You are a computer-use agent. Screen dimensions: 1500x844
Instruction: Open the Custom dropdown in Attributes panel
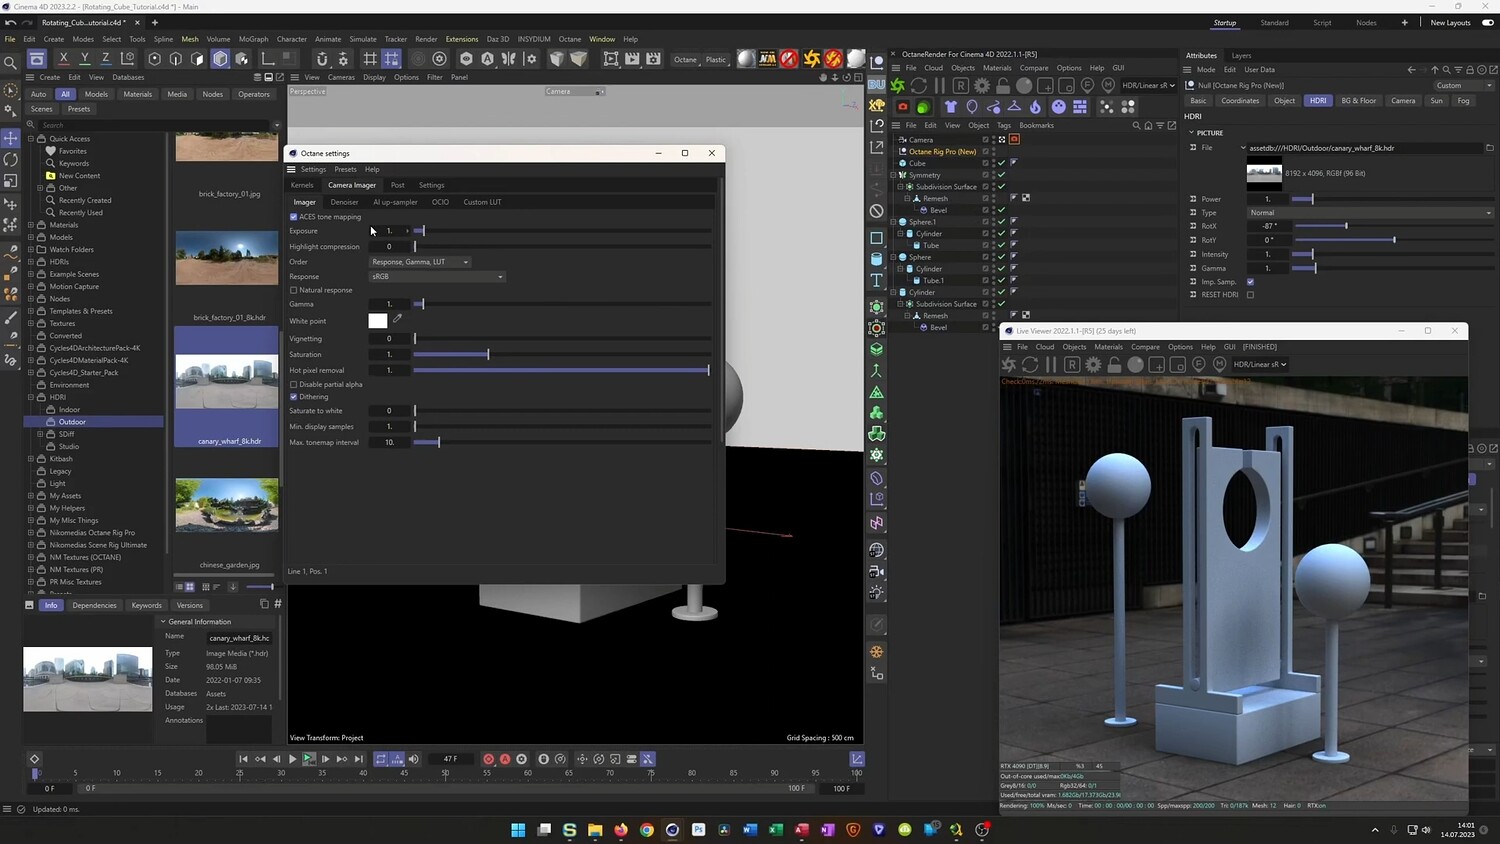pos(1463,86)
